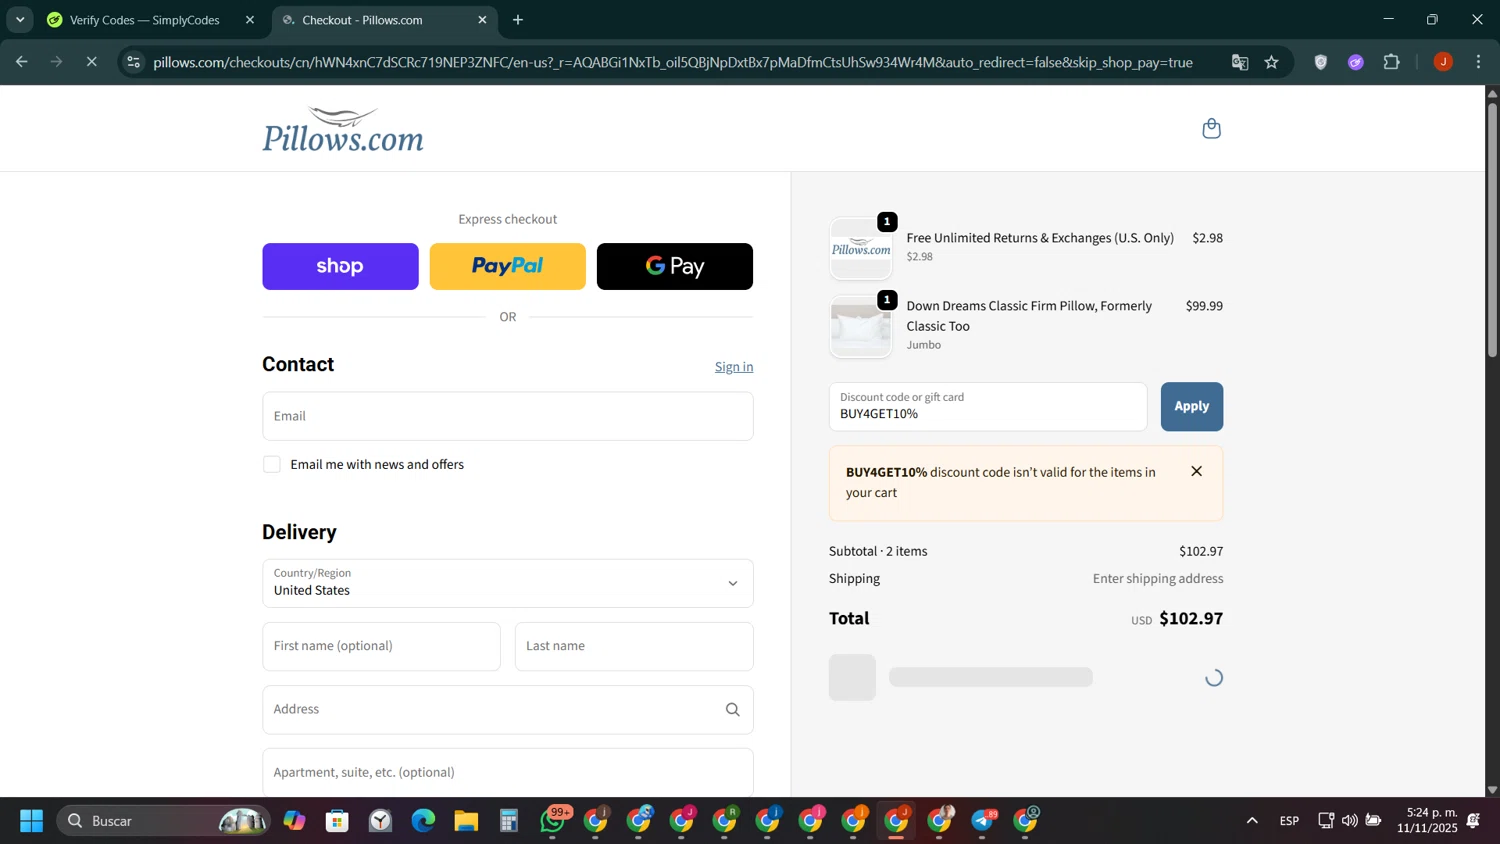
Task: Open the purple coupon extension icon
Action: pyautogui.click(x=1356, y=62)
